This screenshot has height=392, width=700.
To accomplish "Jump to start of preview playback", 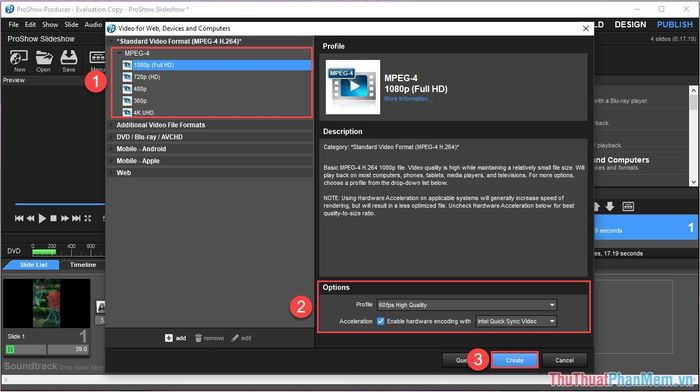I will tap(19, 218).
